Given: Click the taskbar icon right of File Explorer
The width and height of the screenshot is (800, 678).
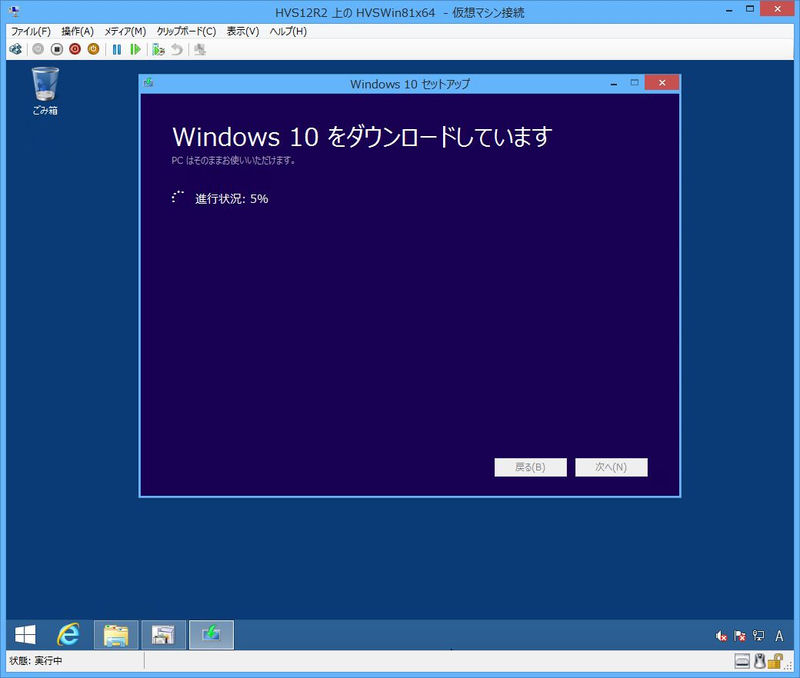Looking at the screenshot, I should coord(163,635).
